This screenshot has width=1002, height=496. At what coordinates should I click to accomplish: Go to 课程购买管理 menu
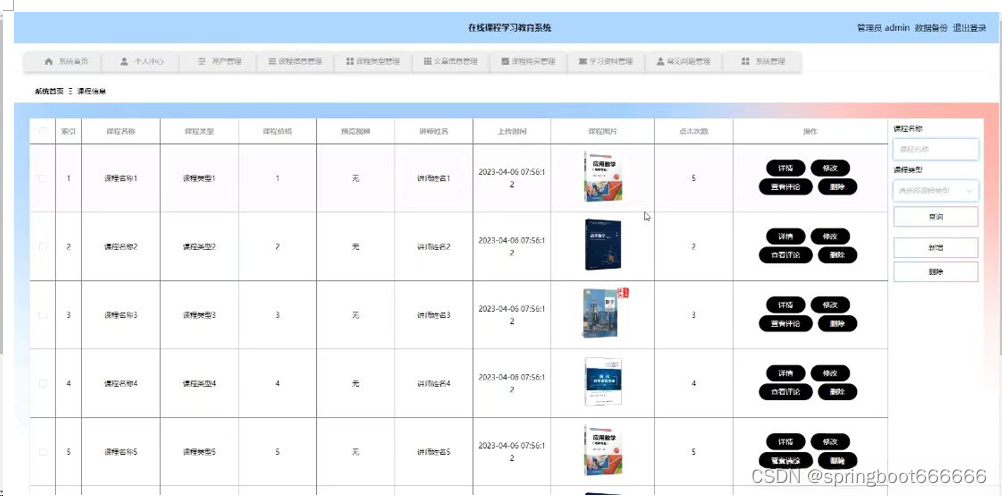click(528, 62)
